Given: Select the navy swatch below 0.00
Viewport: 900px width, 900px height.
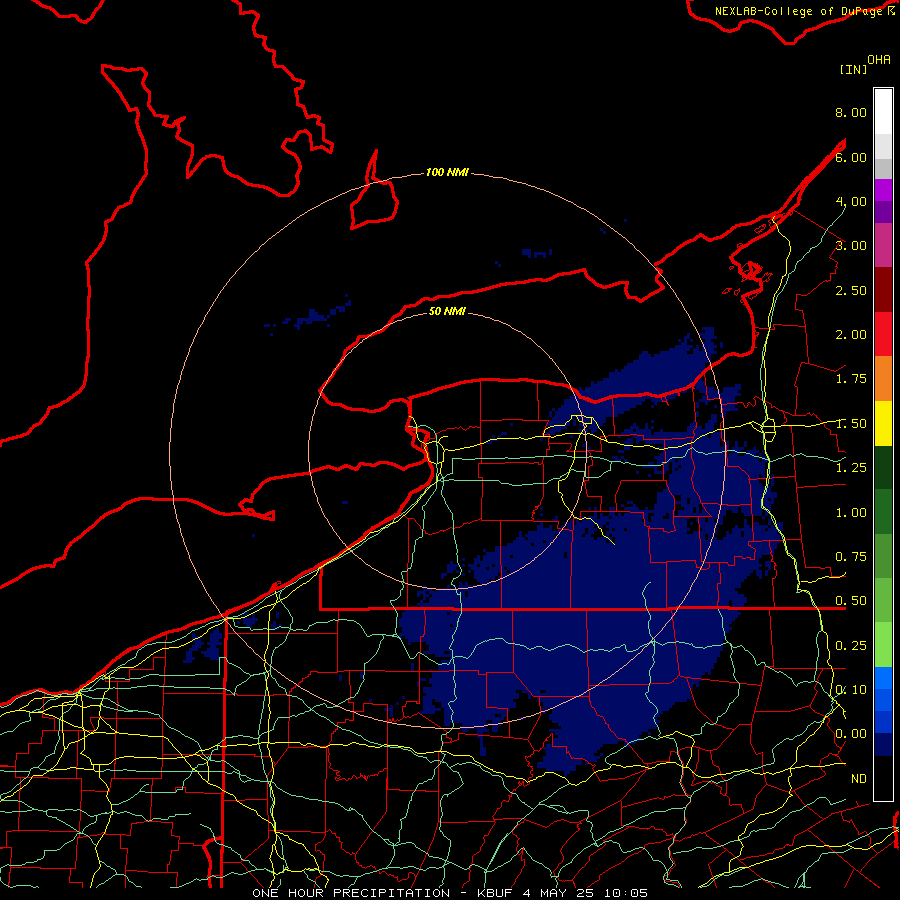Looking at the screenshot, I should tap(883, 745).
